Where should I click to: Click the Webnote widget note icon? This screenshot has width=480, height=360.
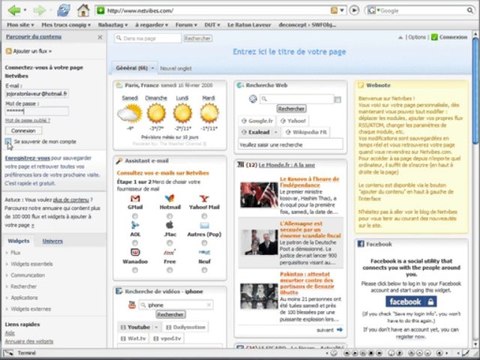(x=361, y=85)
